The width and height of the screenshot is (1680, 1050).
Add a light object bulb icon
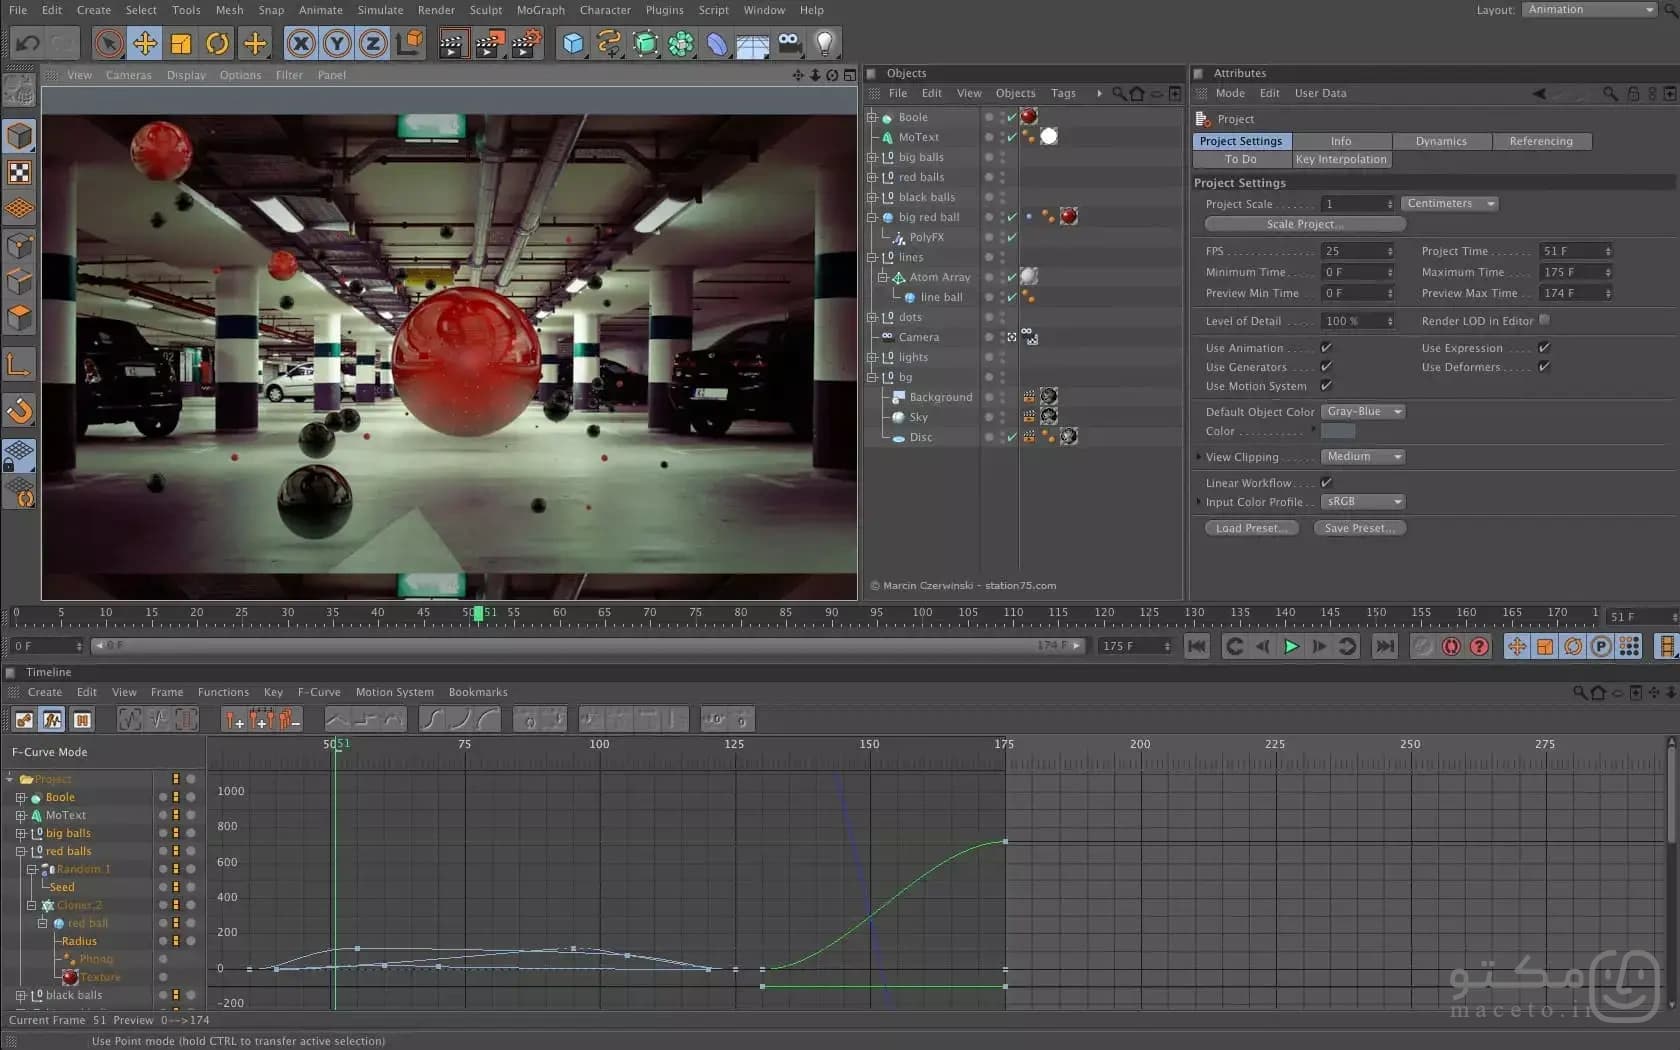click(x=825, y=43)
